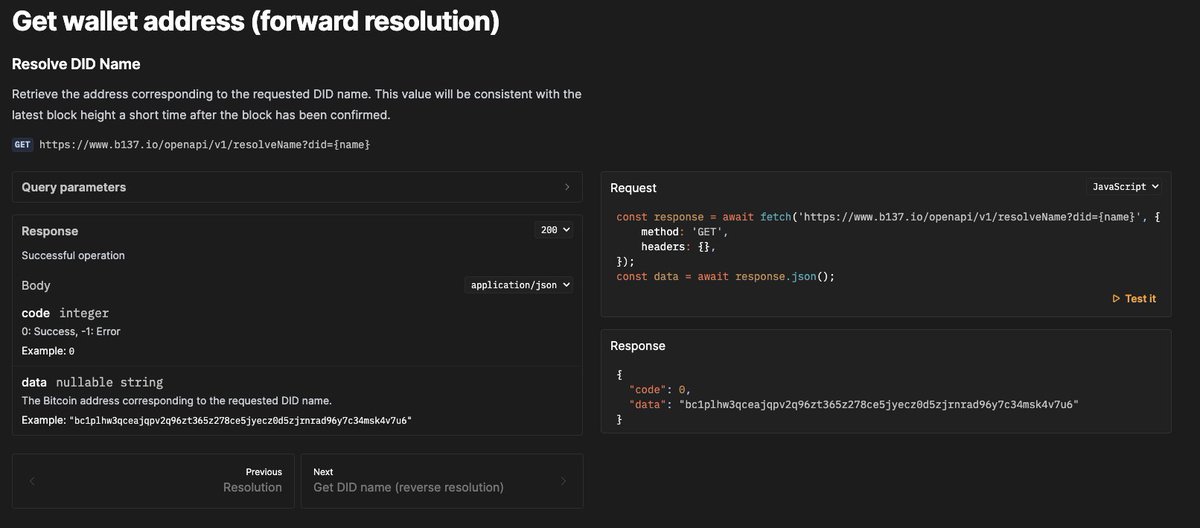Click '0: Success, -1: Error' description
Viewport: 1200px width, 528px height.
click(x=71, y=331)
